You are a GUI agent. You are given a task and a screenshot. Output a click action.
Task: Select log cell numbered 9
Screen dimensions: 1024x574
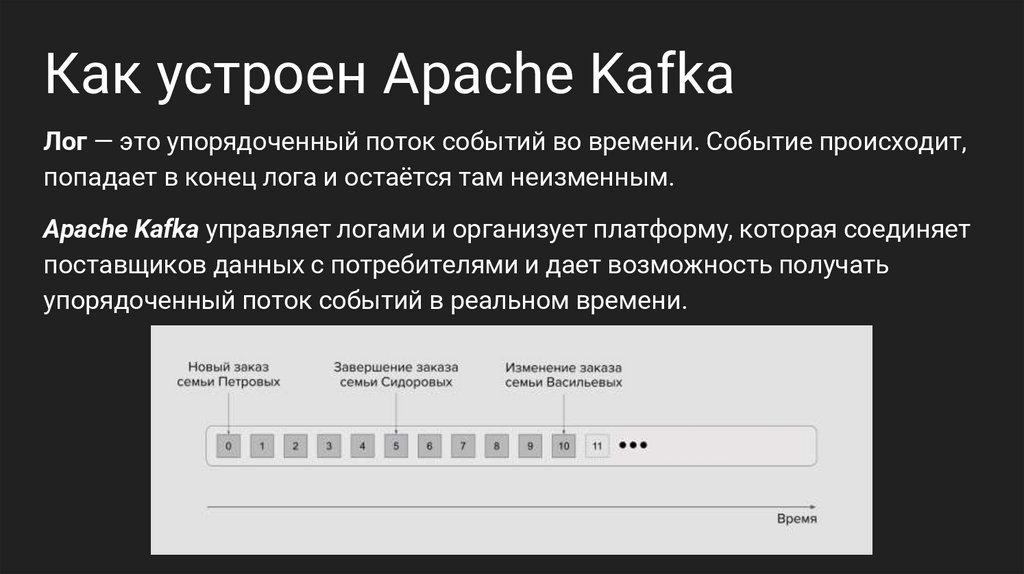(530, 446)
